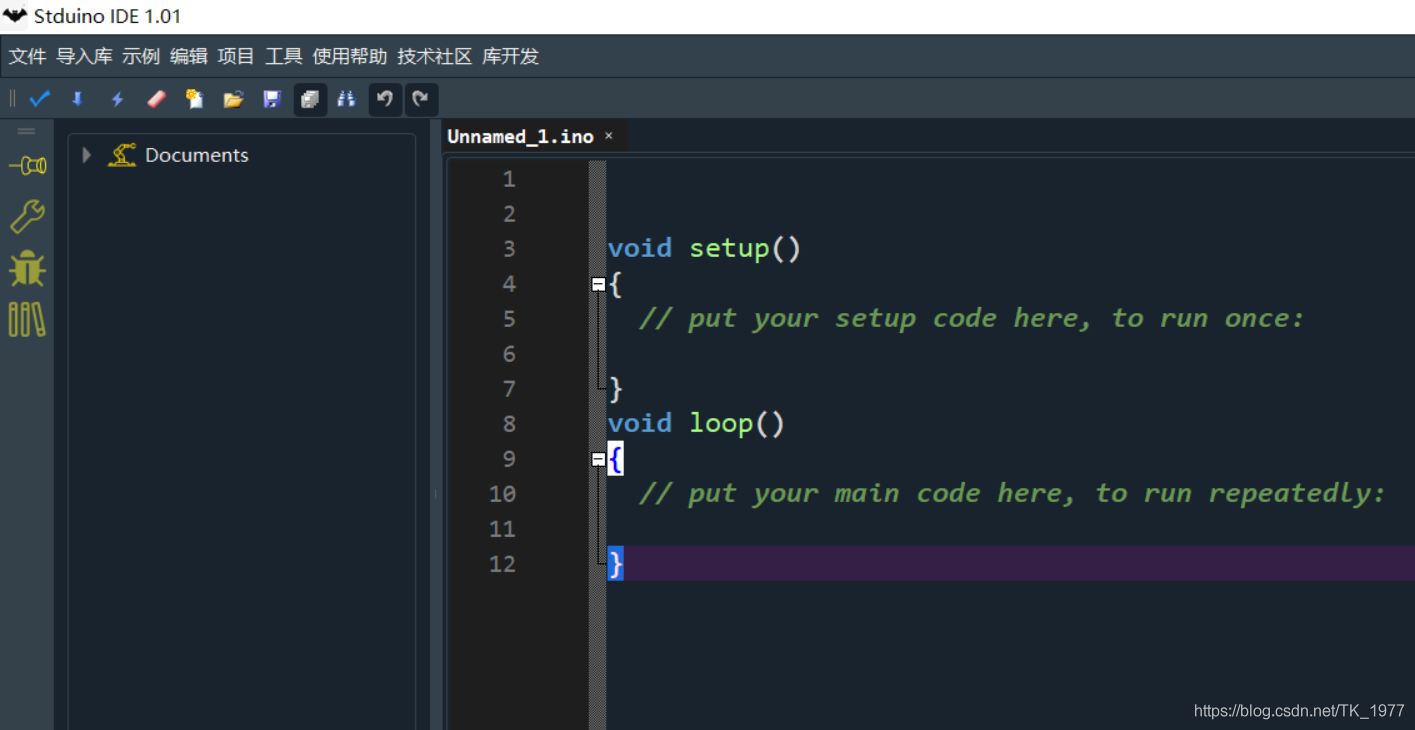
Task: Collapse the setup() function code fold
Action: point(598,284)
